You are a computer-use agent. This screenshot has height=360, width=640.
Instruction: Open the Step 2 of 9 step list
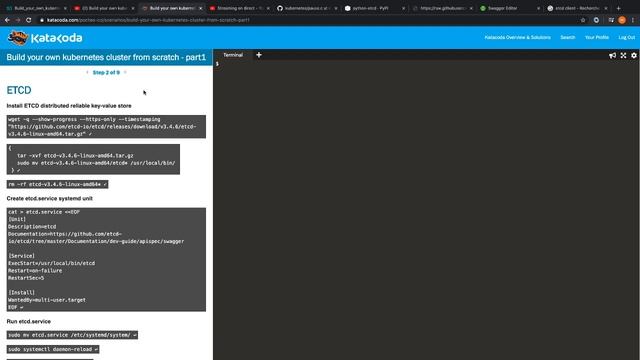tap(106, 72)
